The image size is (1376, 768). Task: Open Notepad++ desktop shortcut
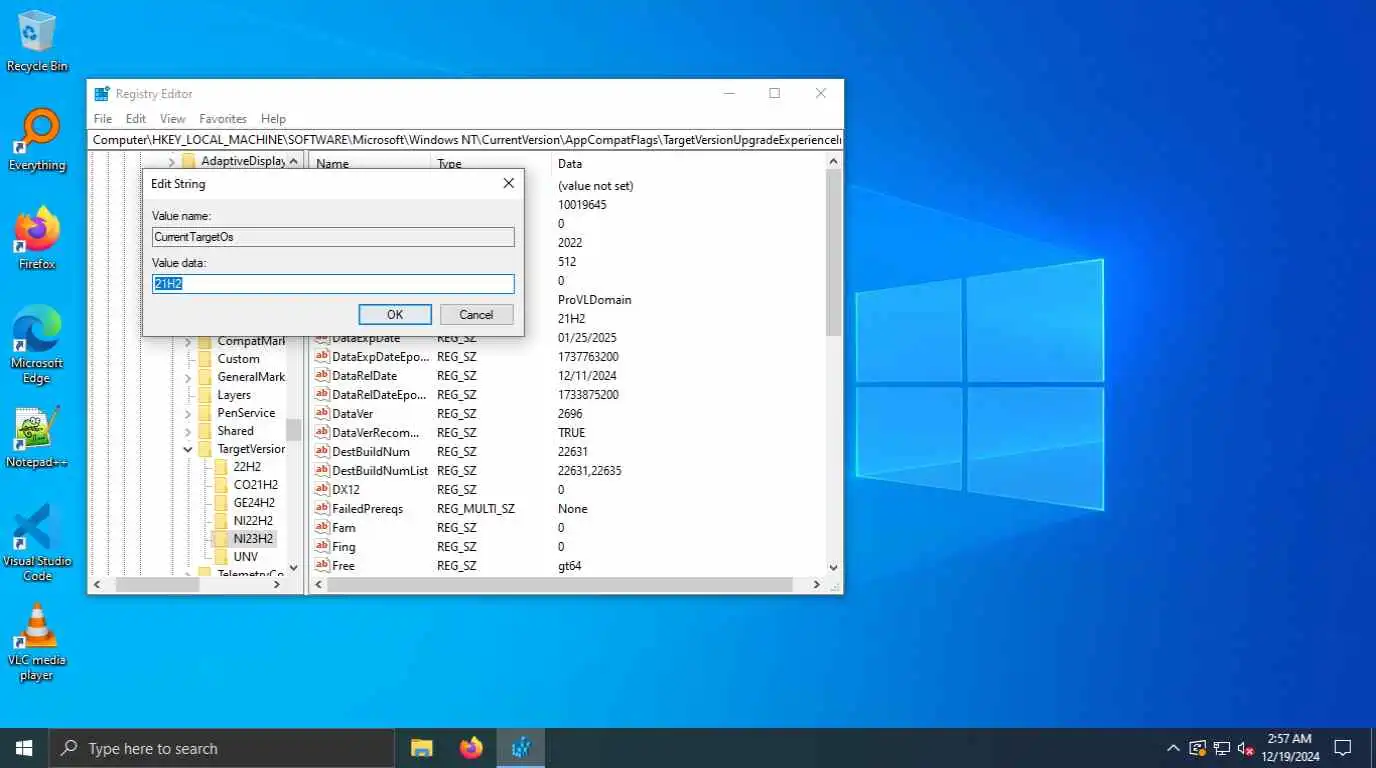37,437
